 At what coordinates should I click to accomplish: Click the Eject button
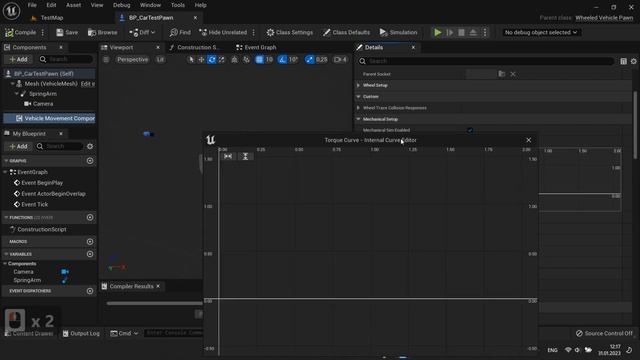(473, 32)
